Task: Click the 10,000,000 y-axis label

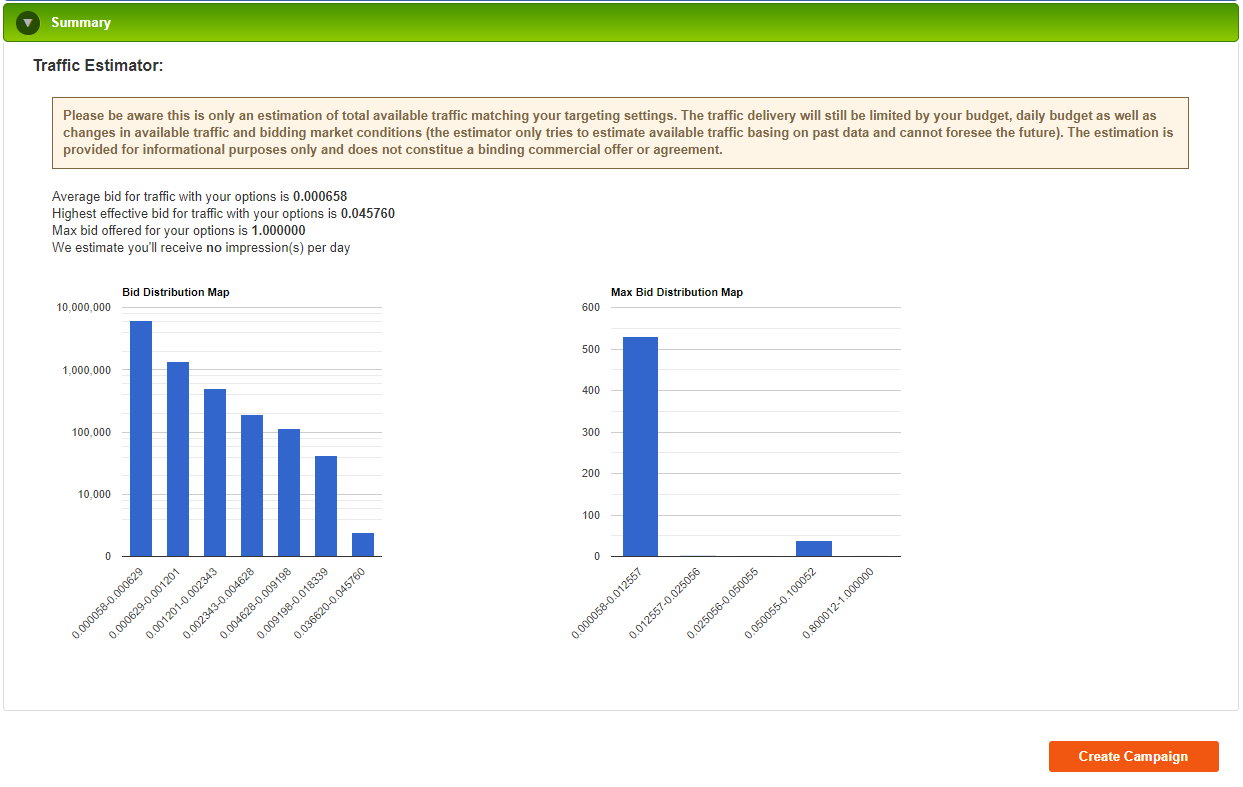Action: (83, 308)
